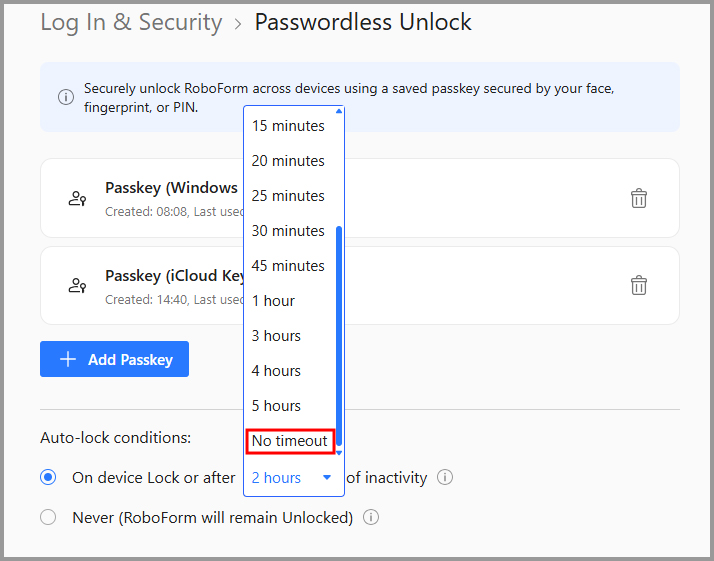Choose '30 minutes' from the timeout list

pyautogui.click(x=288, y=231)
